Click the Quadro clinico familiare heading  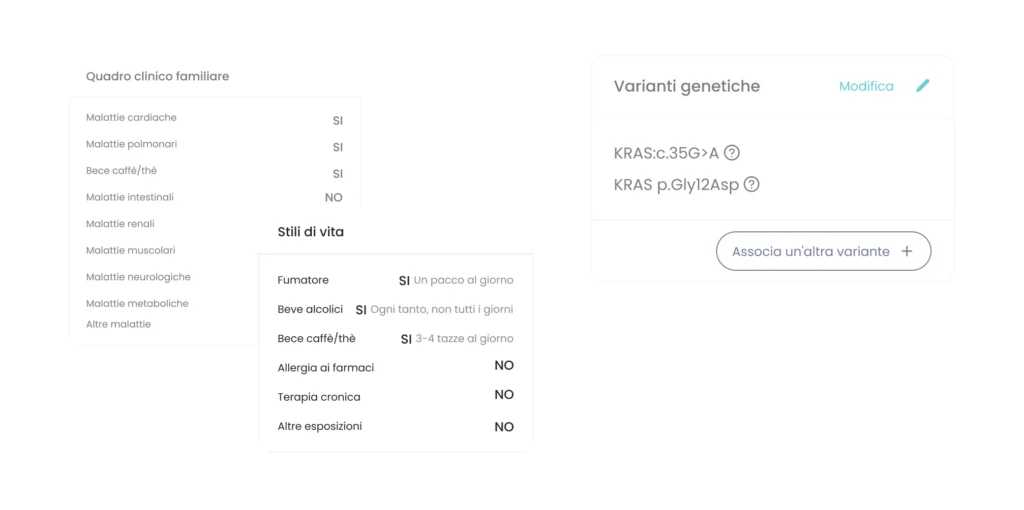157,76
